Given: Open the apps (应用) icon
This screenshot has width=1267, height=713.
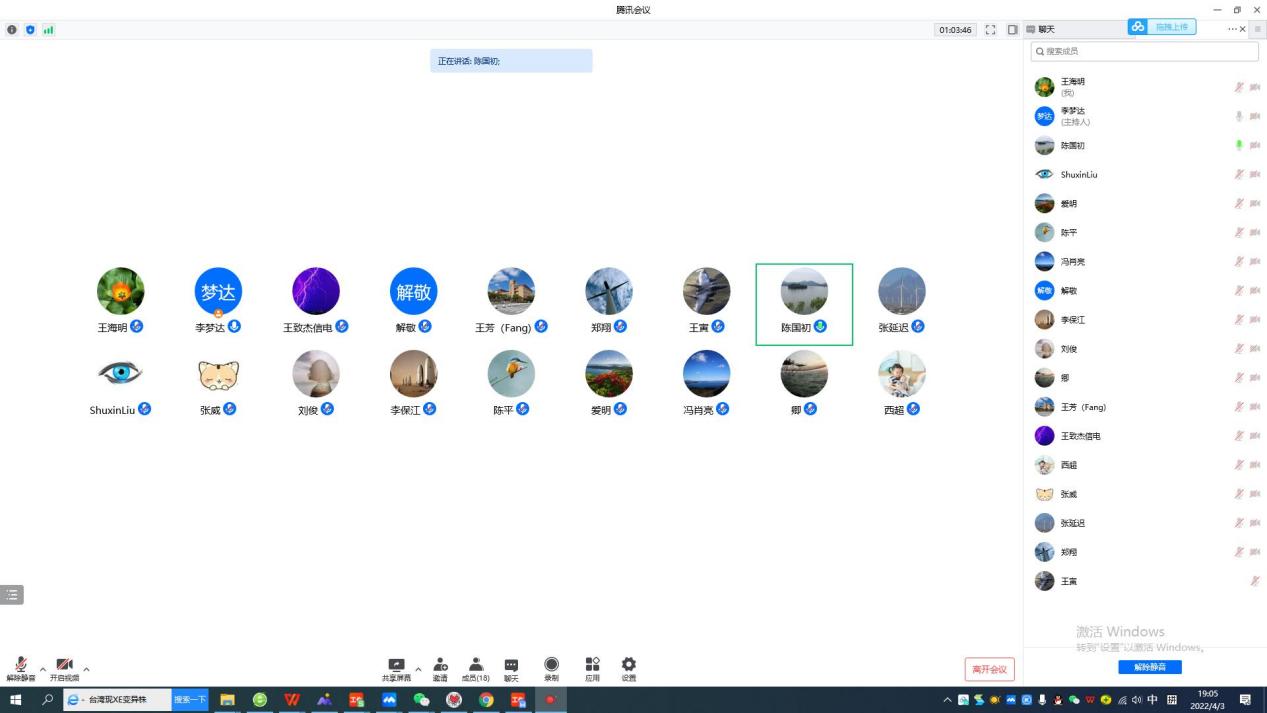Looking at the screenshot, I should [x=592, y=668].
